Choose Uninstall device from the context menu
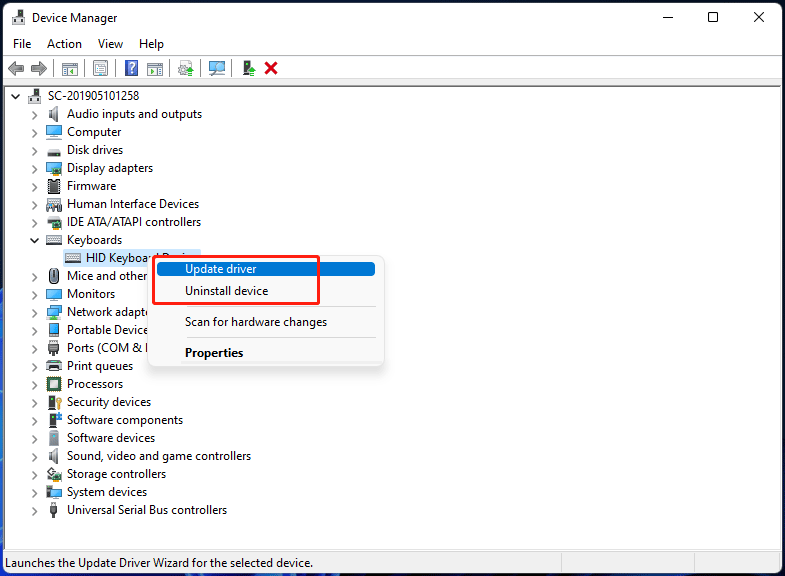 [x=226, y=291]
